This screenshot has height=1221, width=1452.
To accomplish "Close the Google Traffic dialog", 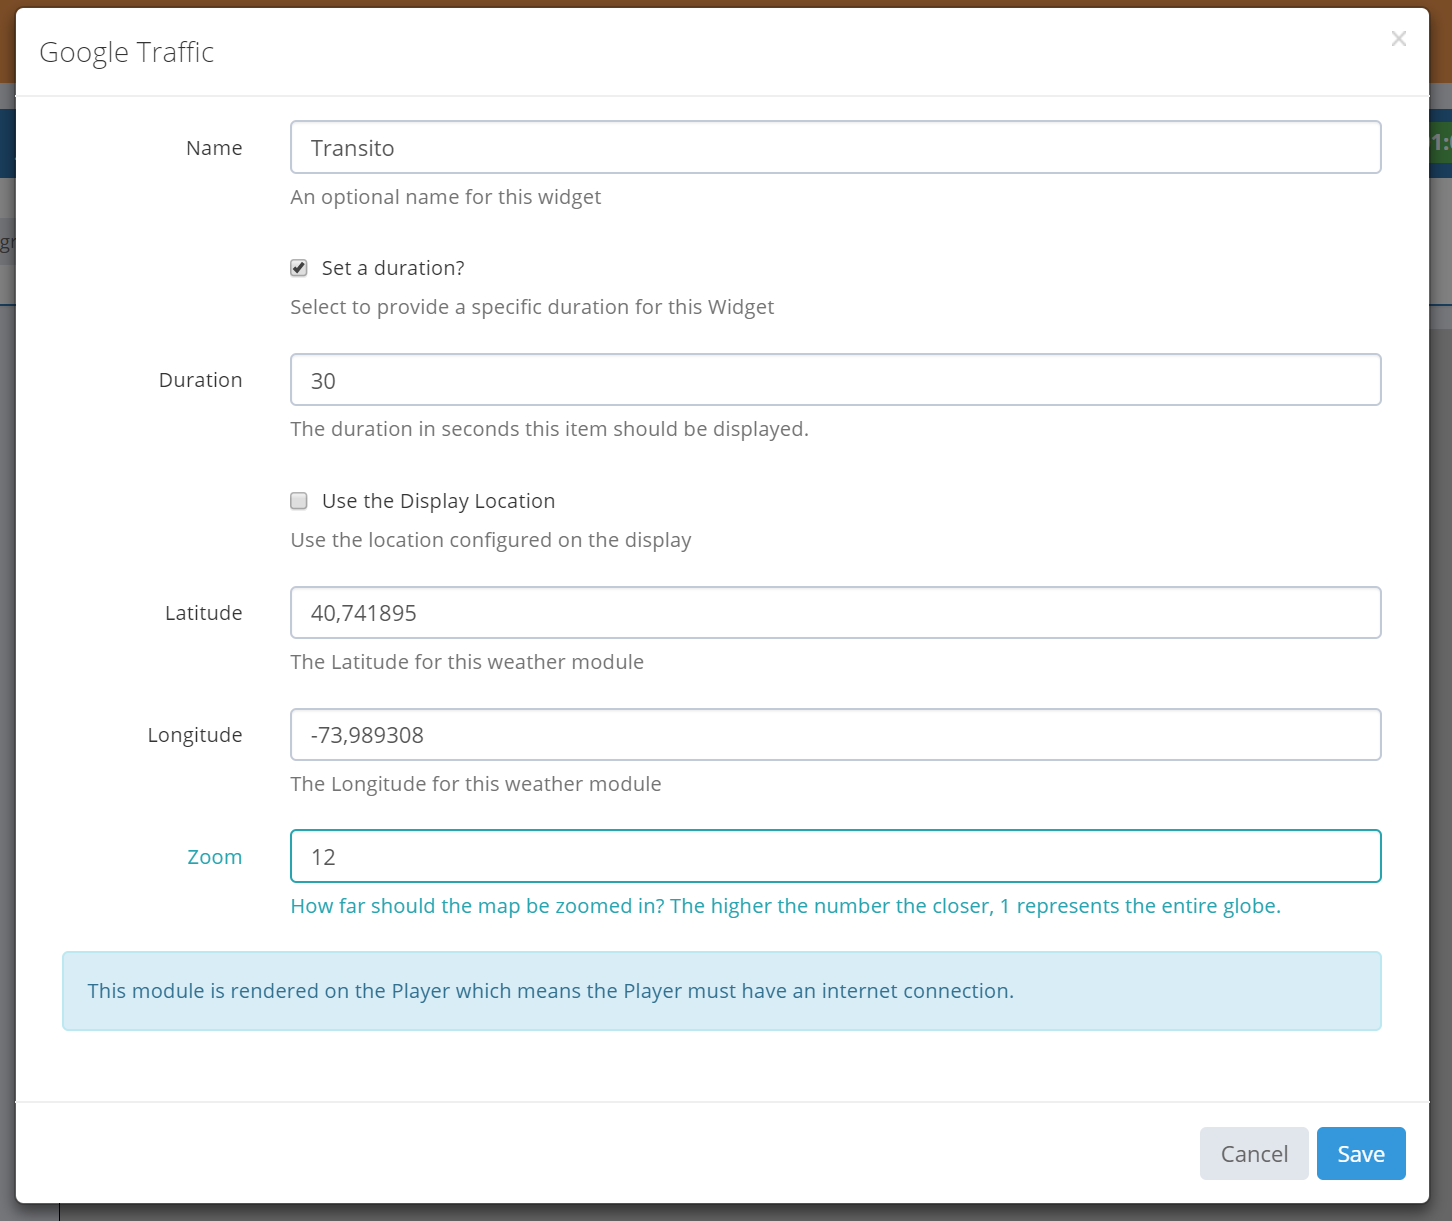I will tap(1398, 39).
